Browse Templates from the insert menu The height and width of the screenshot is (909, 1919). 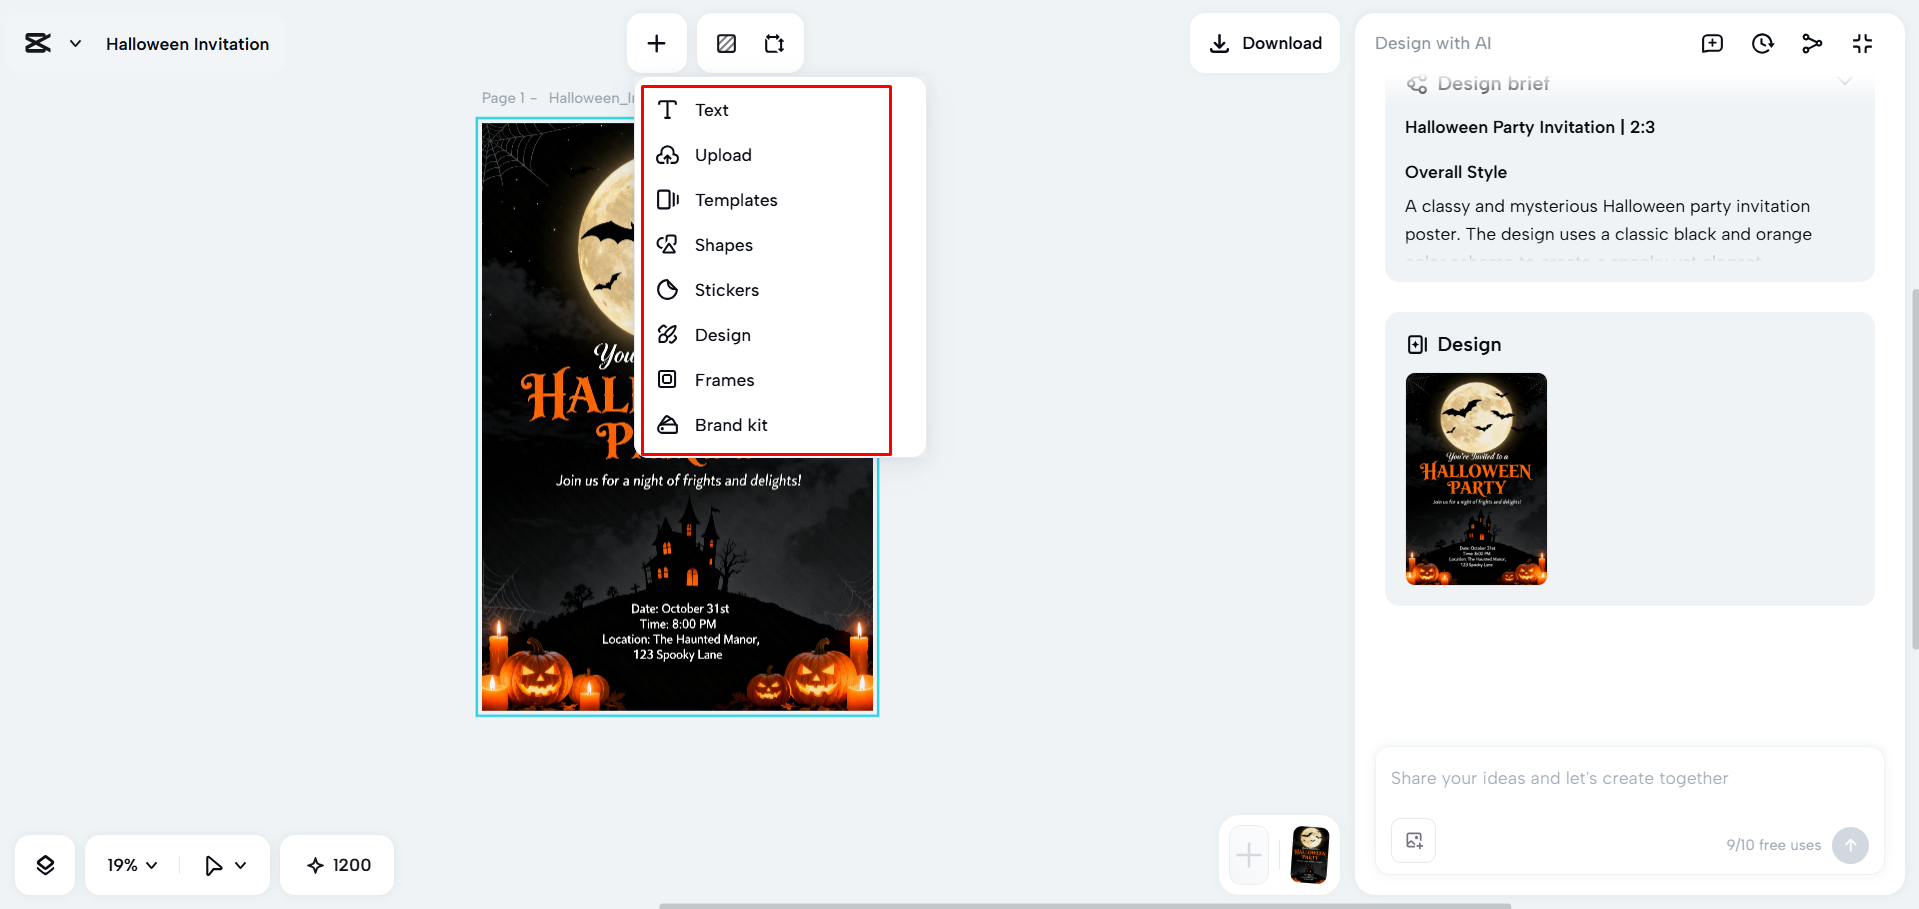click(736, 200)
